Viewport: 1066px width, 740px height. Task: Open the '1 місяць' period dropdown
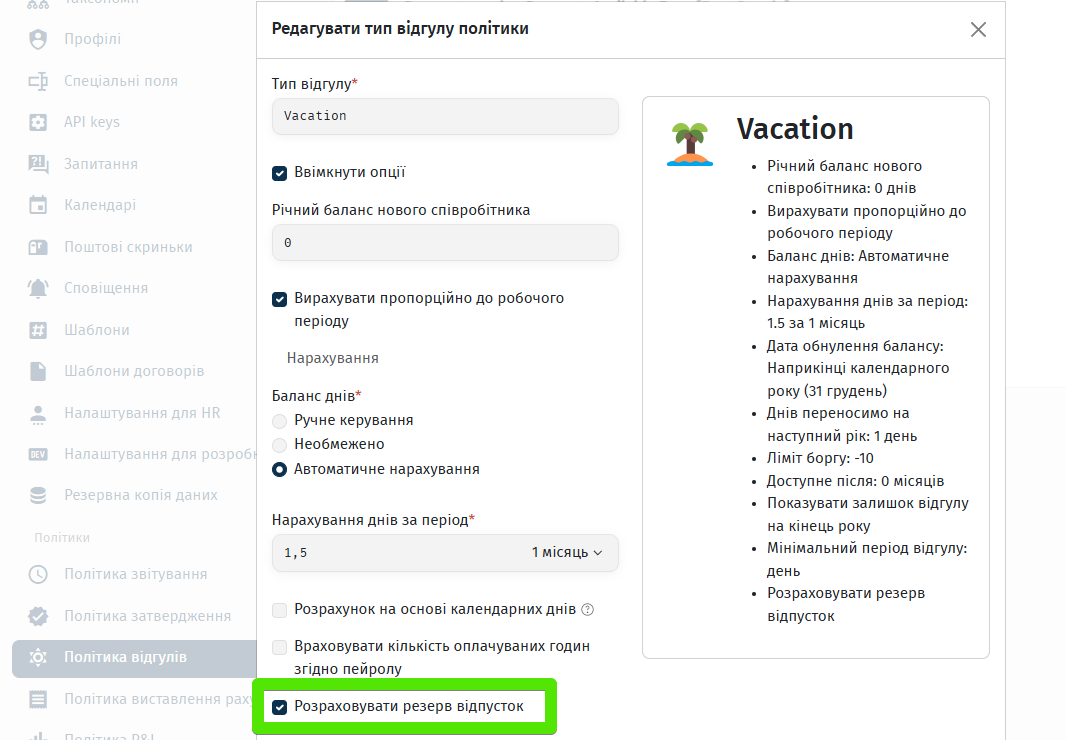pyautogui.click(x=567, y=552)
